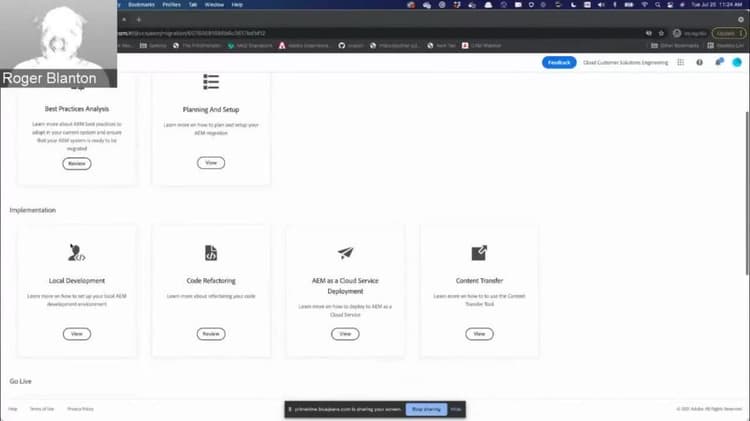Click the Code Refactoring card title
Screen dimensions: 750x421
tap(211, 280)
